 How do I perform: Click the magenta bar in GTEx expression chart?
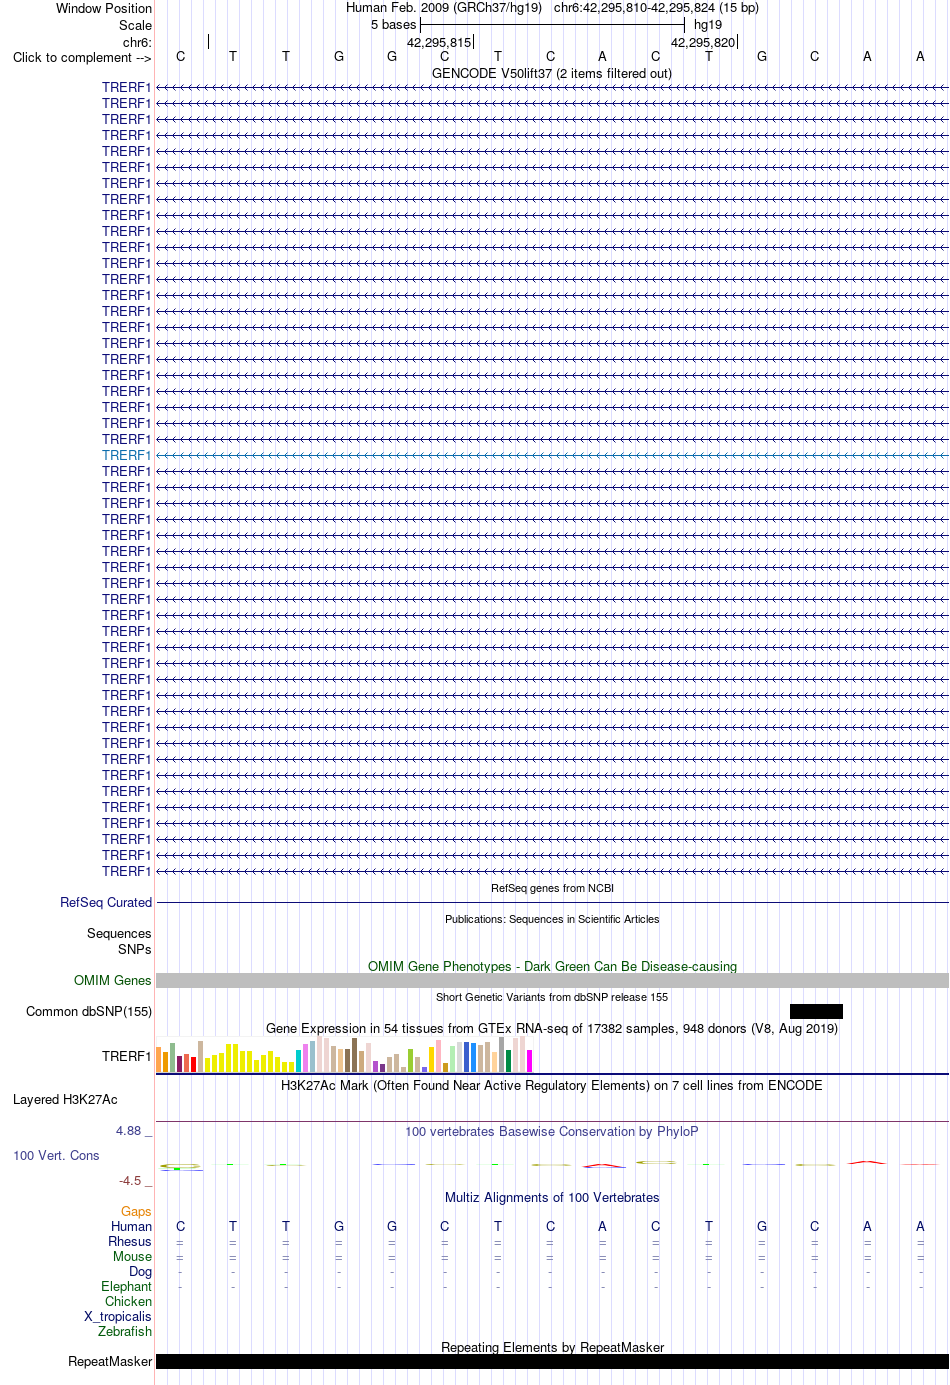[530, 1061]
